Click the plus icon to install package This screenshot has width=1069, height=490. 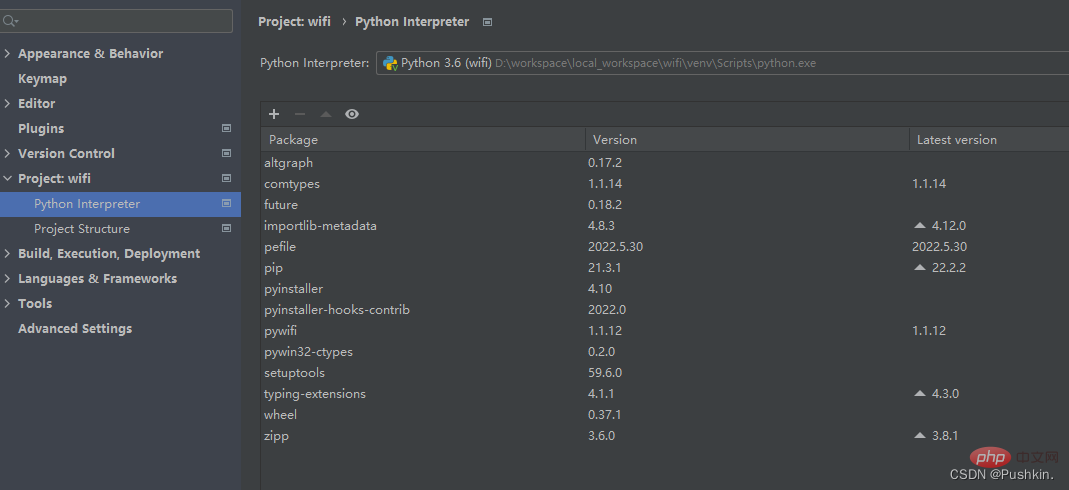274,114
